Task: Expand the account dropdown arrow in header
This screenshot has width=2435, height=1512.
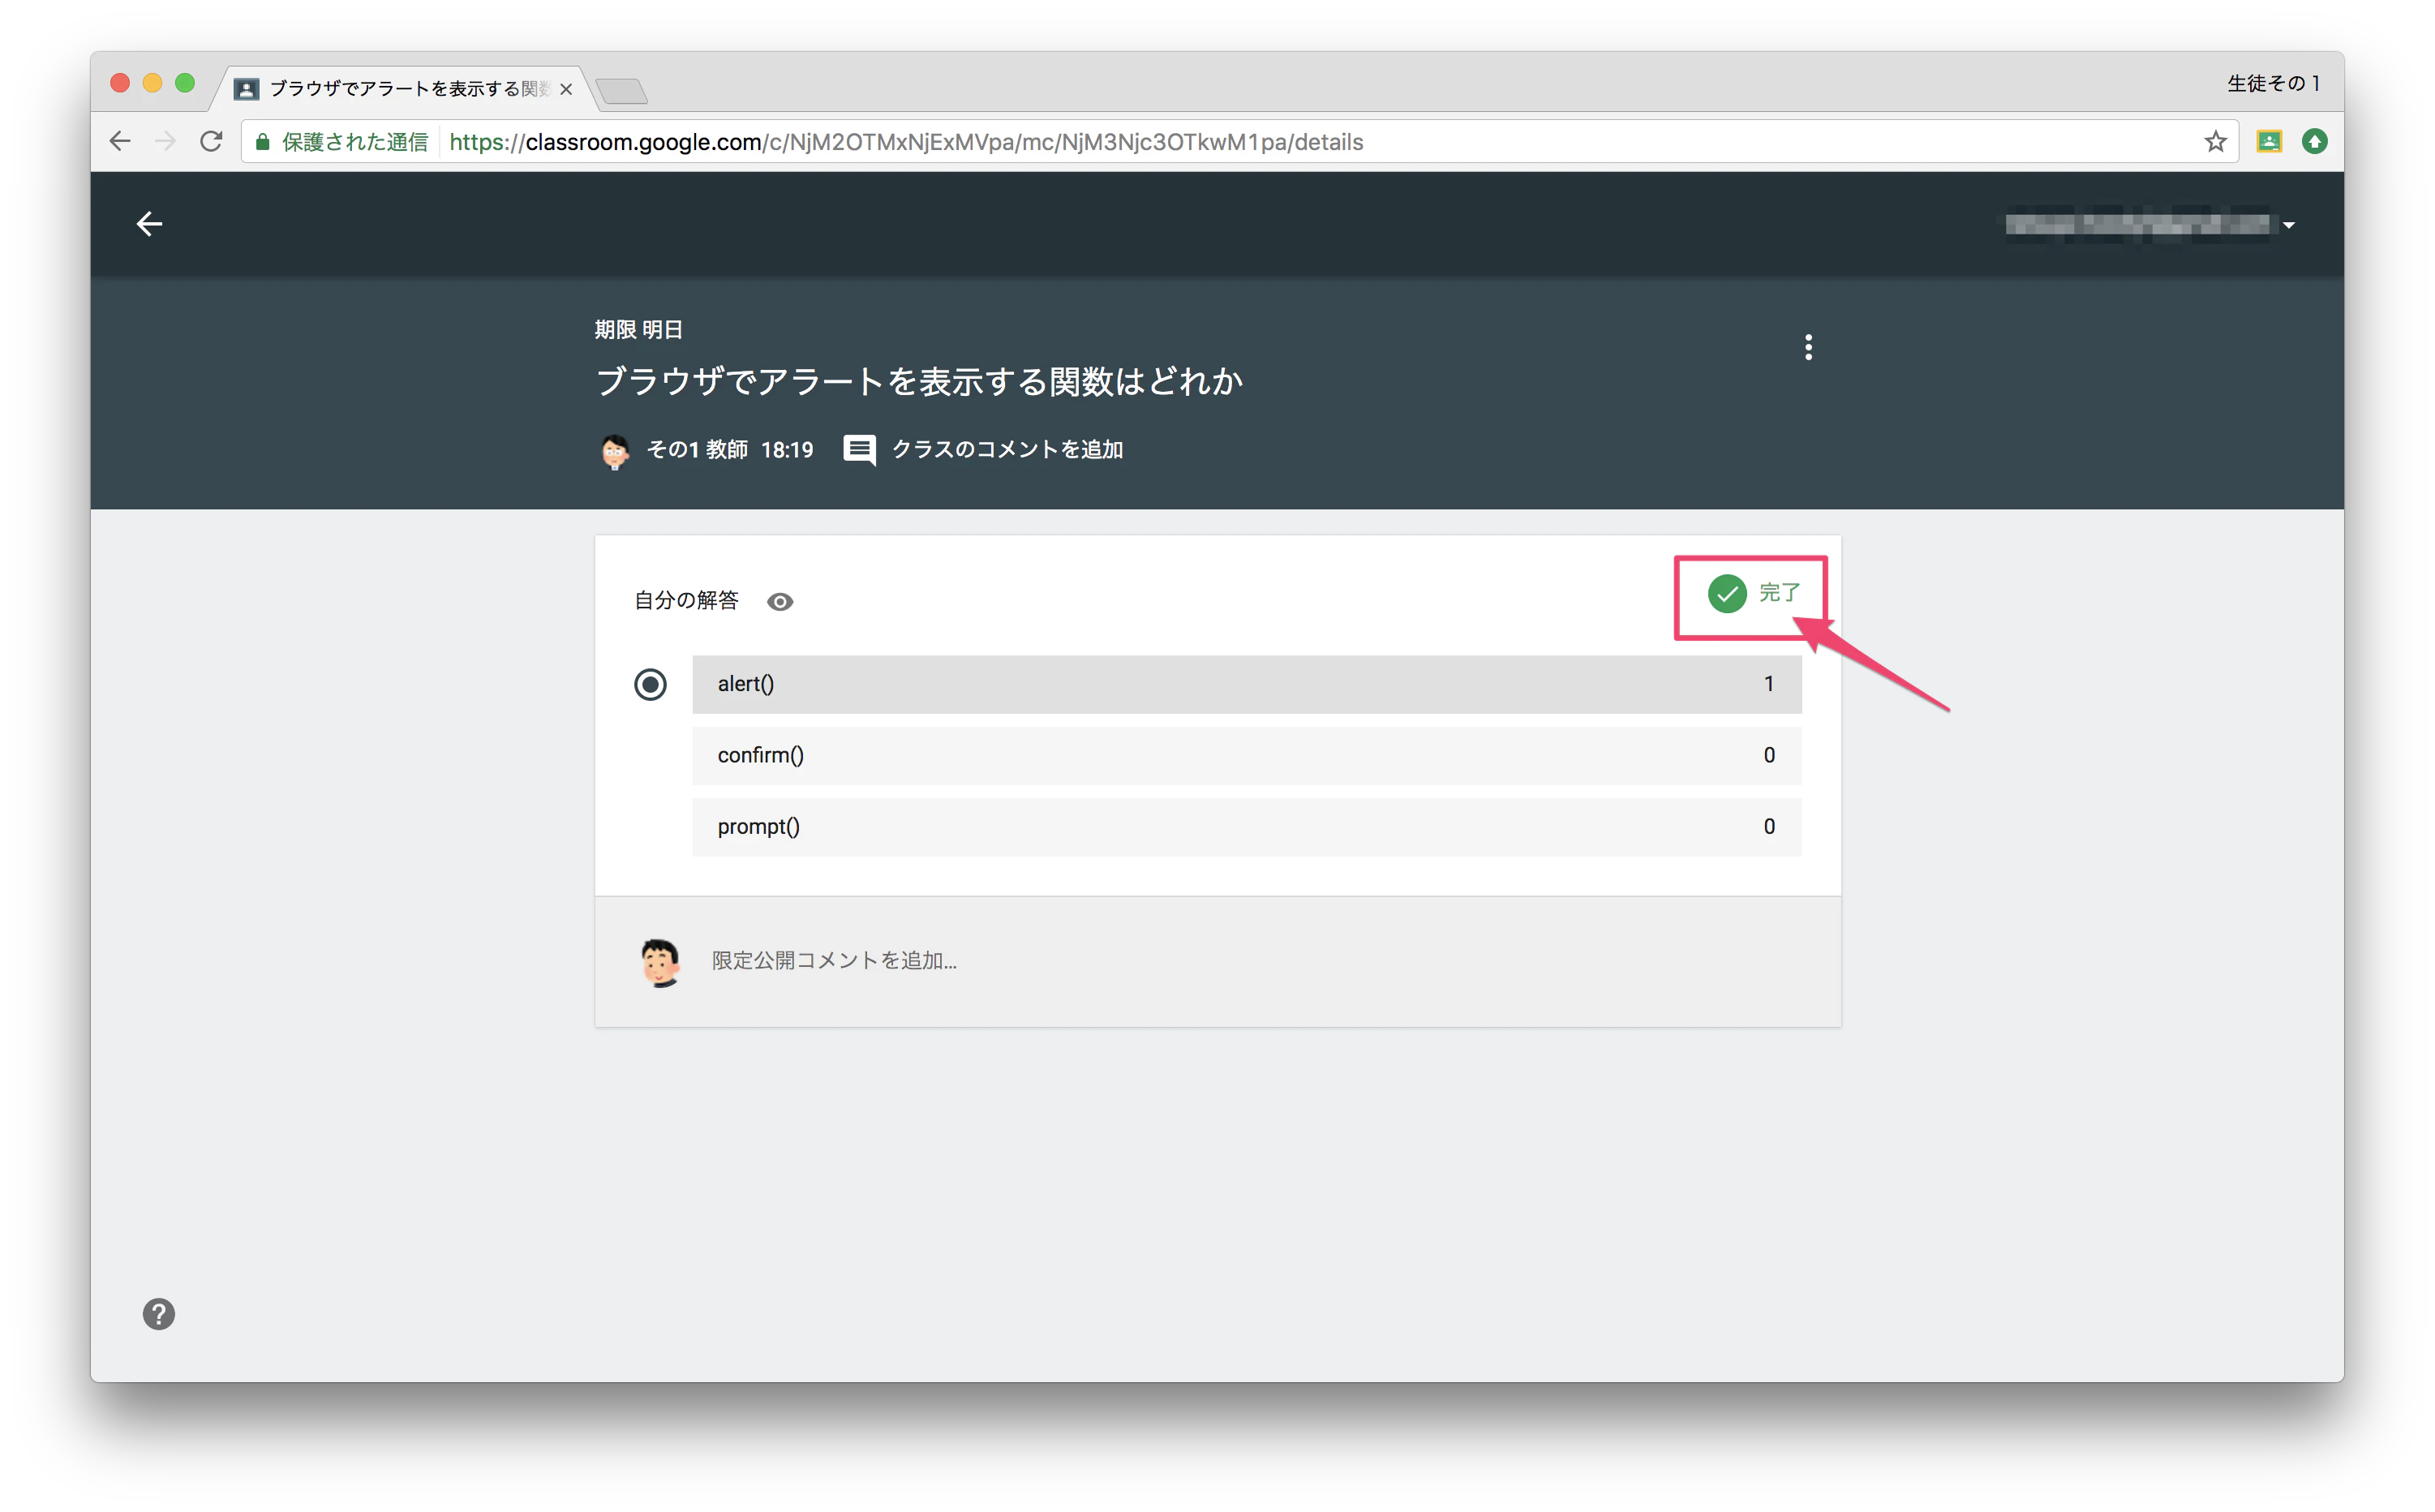Action: (2289, 225)
